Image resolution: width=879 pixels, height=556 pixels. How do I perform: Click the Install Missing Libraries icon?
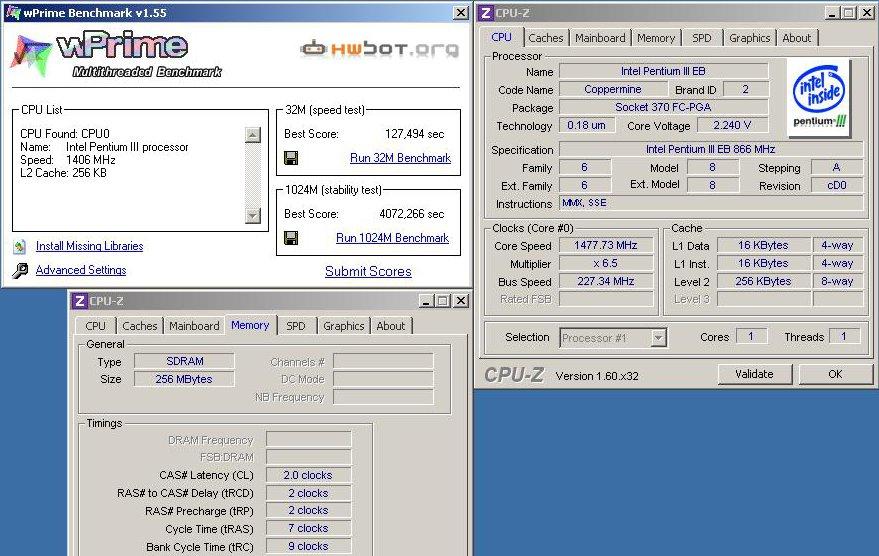[x=20, y=246]
